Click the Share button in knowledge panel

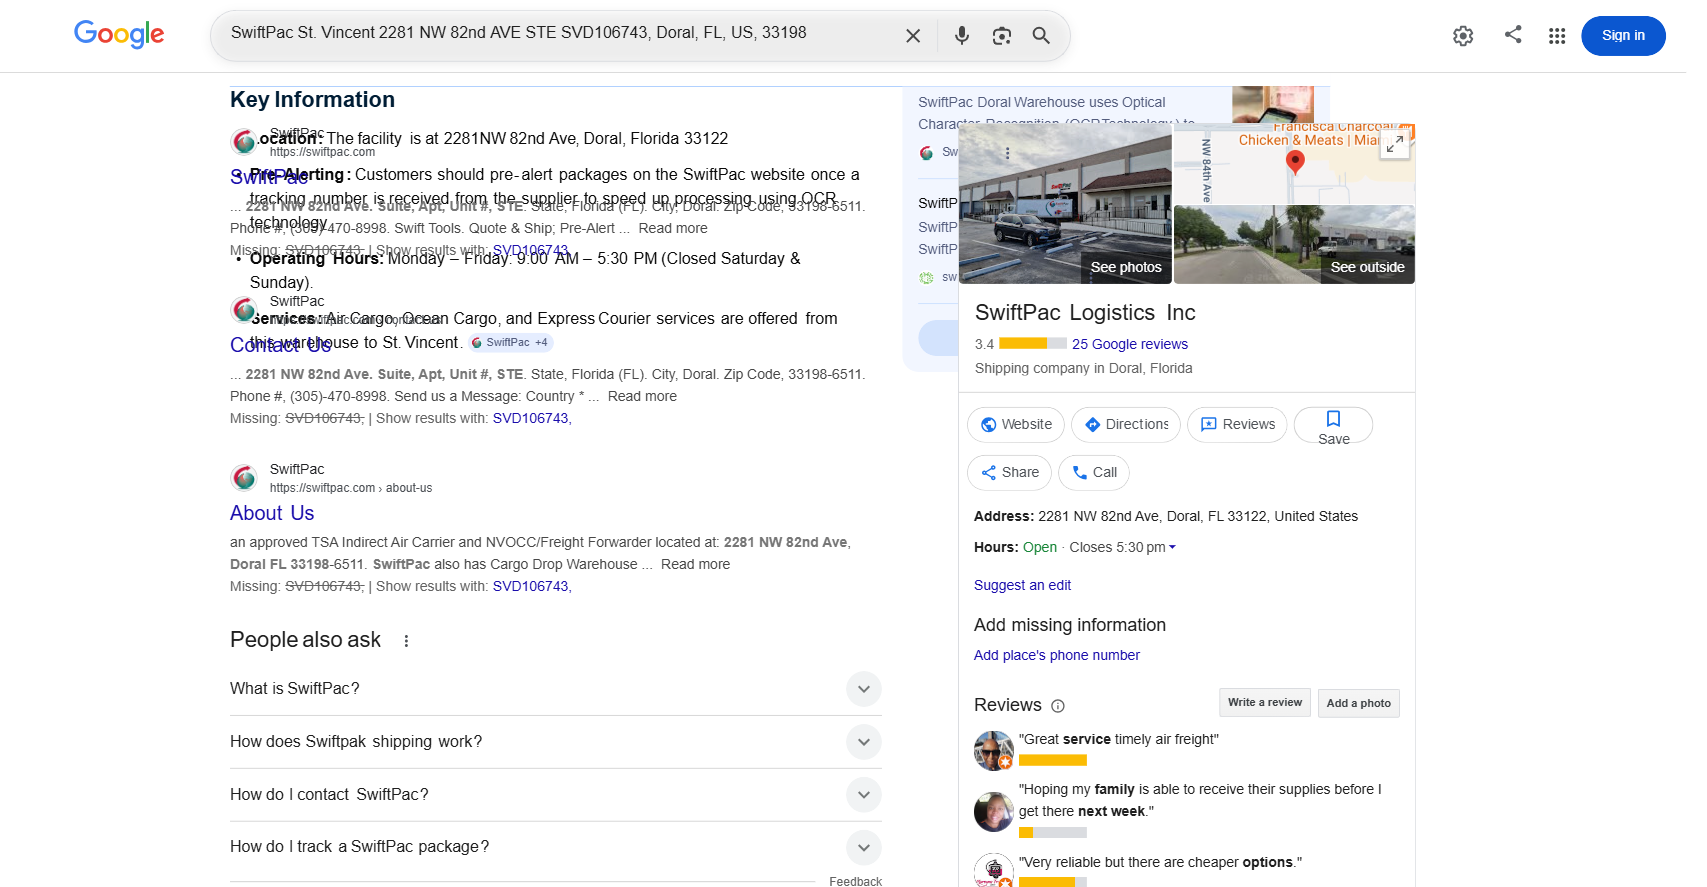(x=1009, y=472)
